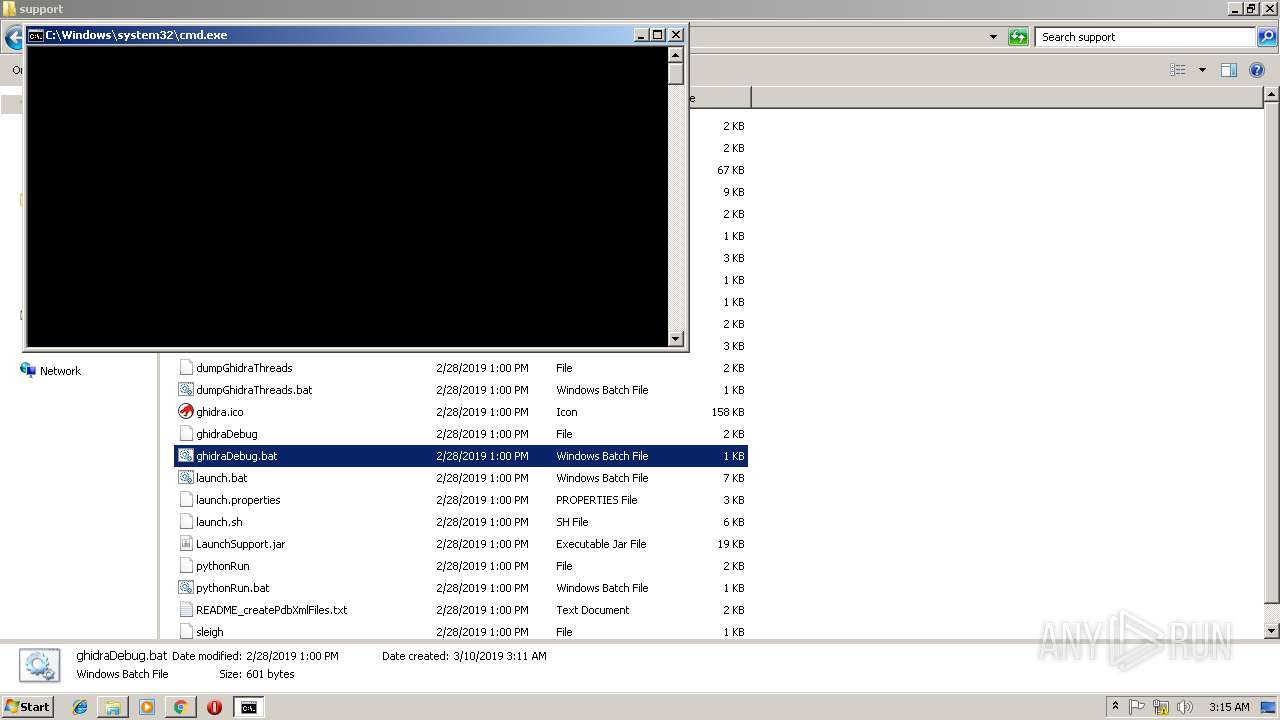The width and height of the screenshot is (1280, 720).
Task: Refresh the support folder view
Action: point(1018,37)
